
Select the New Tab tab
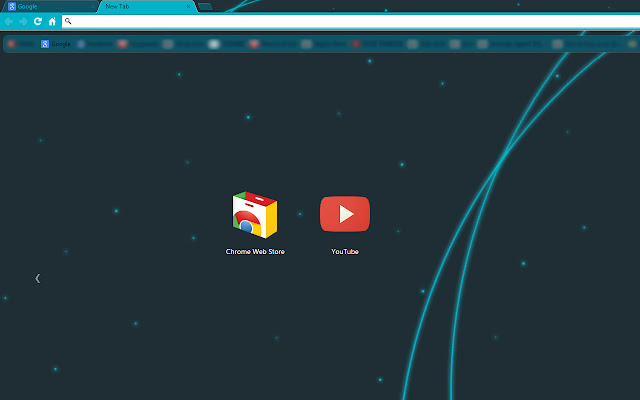(x=147, y=7)
